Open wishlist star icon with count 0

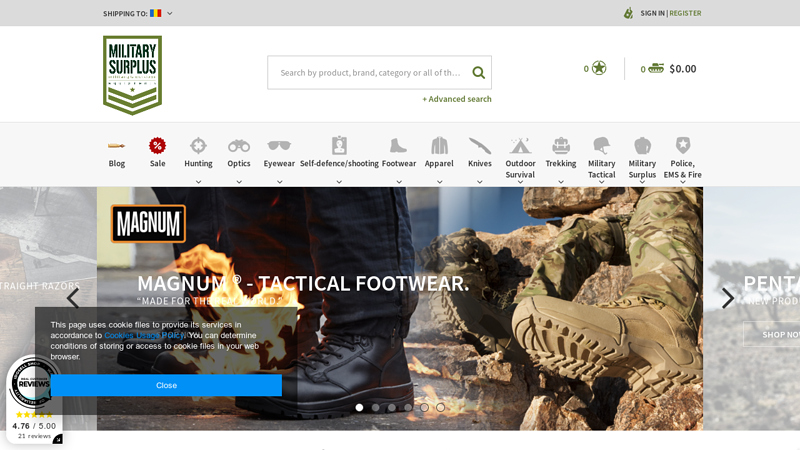pos(599,68)
